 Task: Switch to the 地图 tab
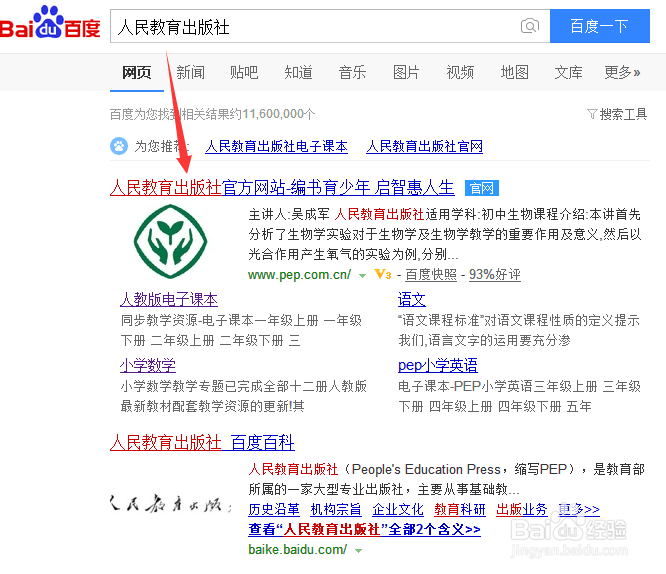coord(514,72)
